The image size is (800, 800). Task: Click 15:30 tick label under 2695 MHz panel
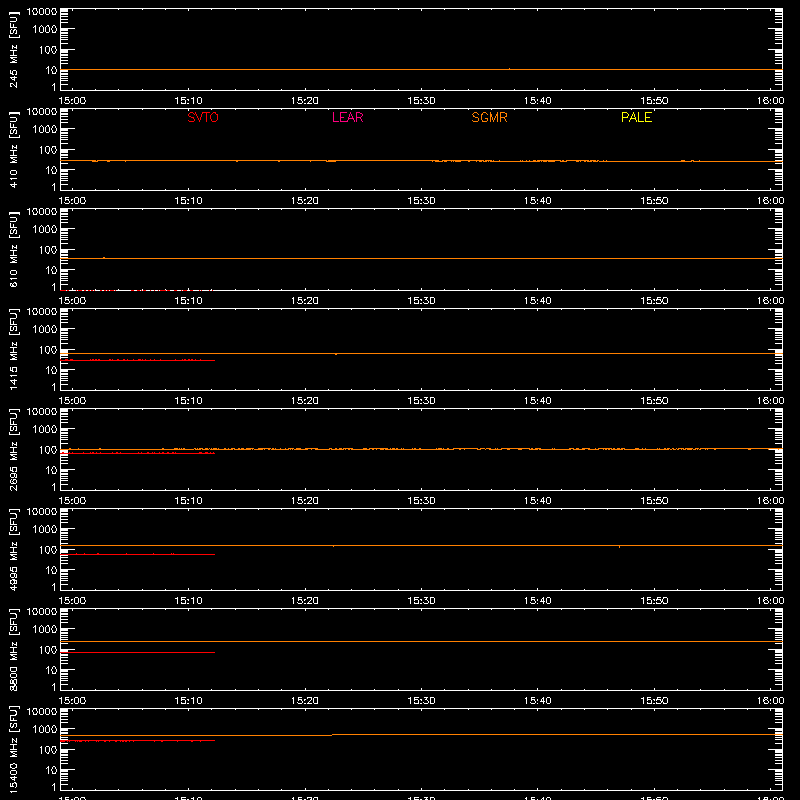pos(421,501)
